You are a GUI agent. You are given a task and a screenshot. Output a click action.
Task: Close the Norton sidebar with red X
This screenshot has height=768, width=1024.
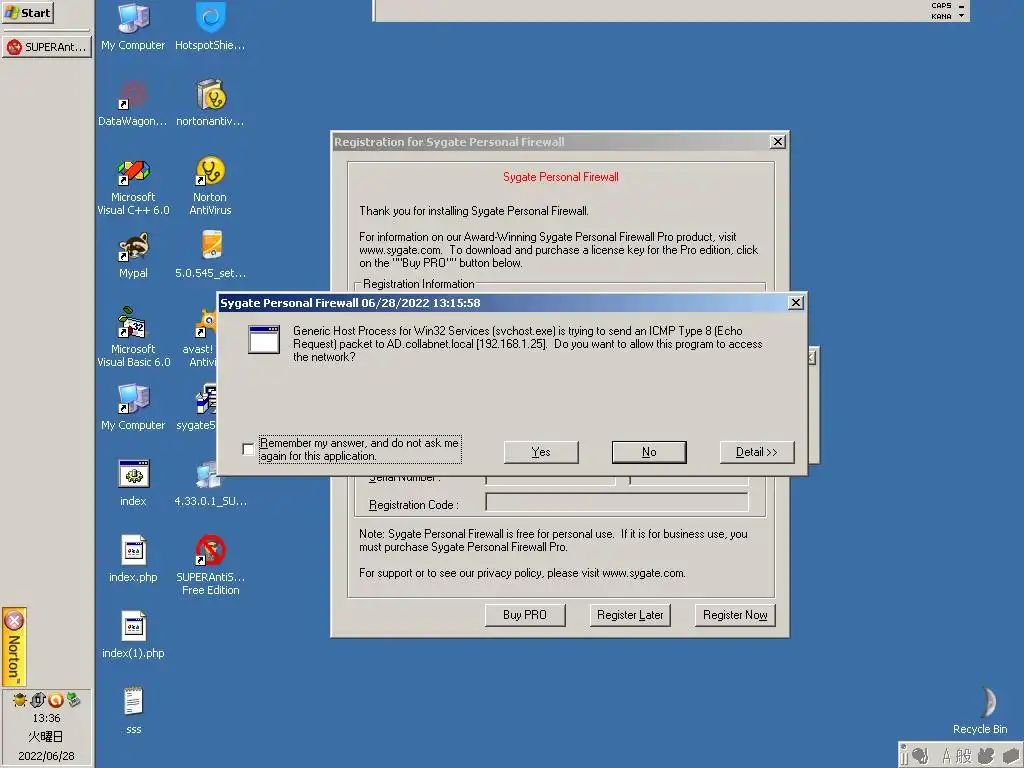click(x=14, y=620)
